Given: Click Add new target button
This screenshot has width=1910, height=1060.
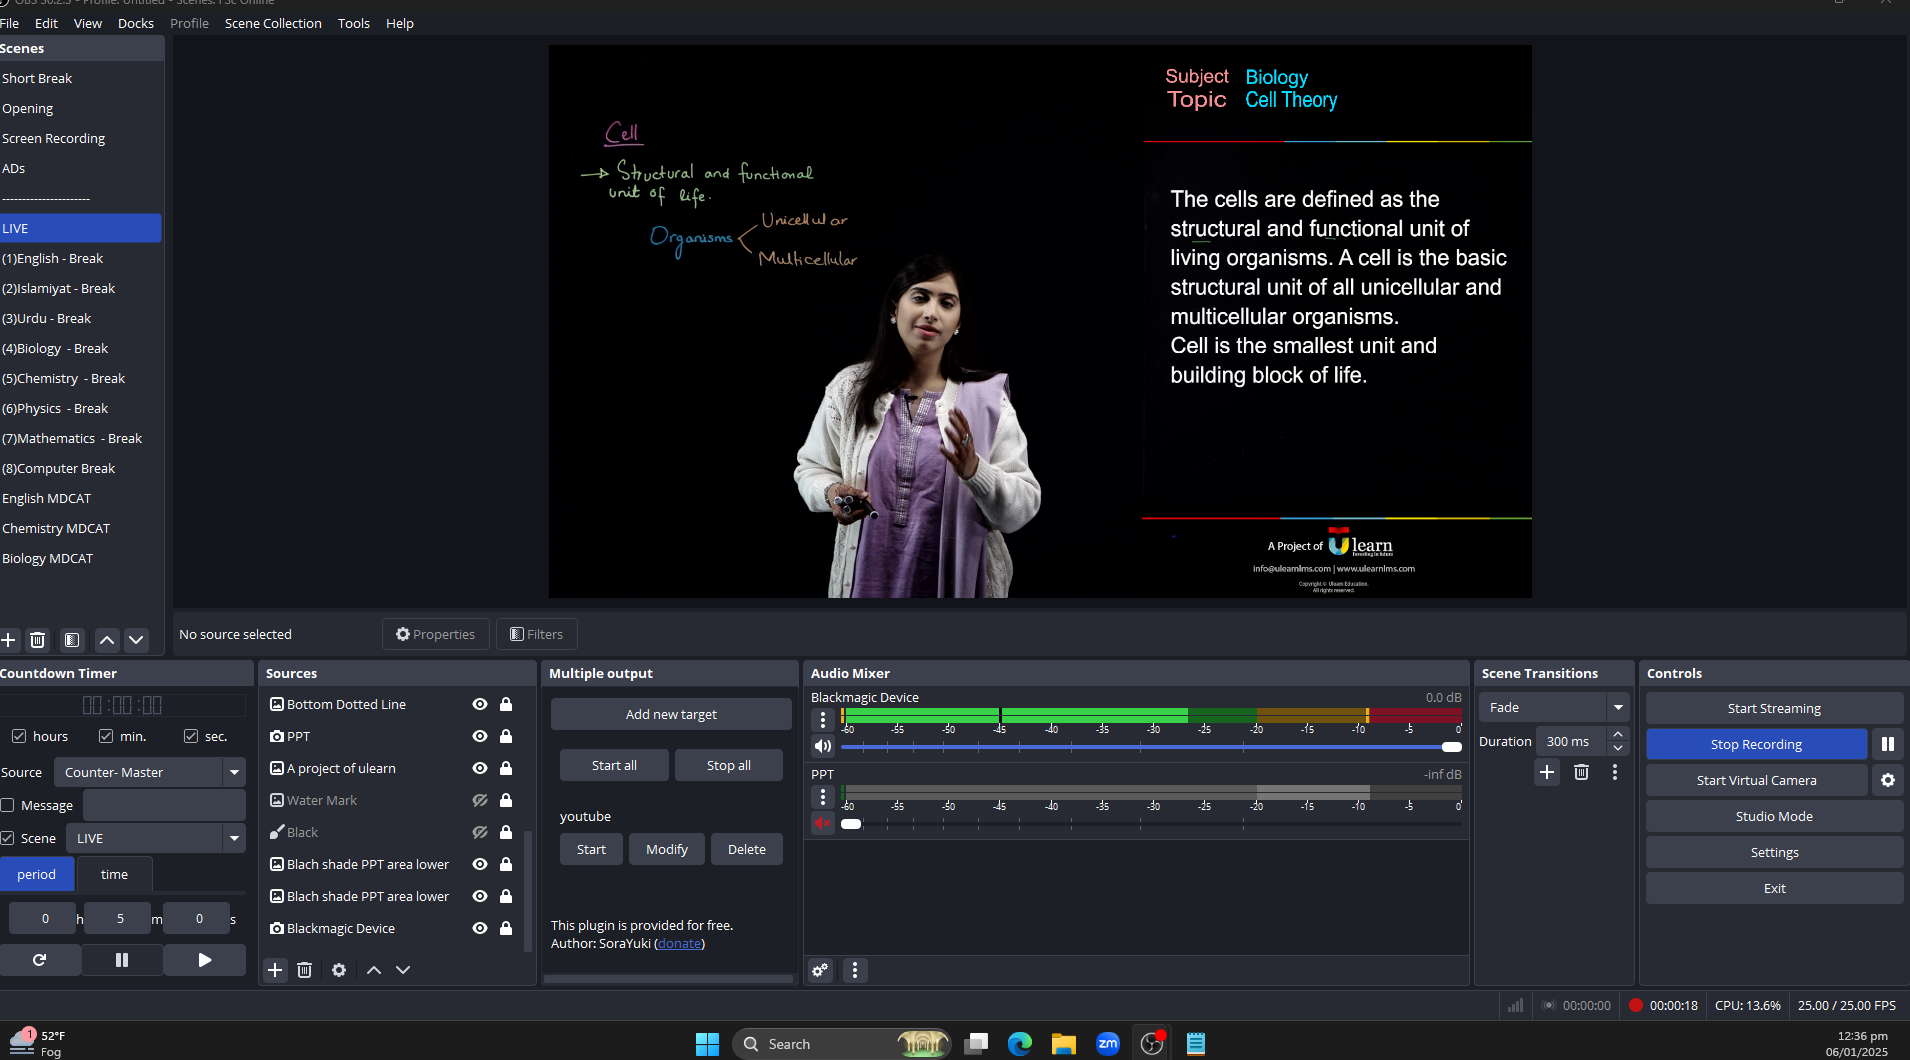Looking at the screenshot, I should tap(671, 714).
